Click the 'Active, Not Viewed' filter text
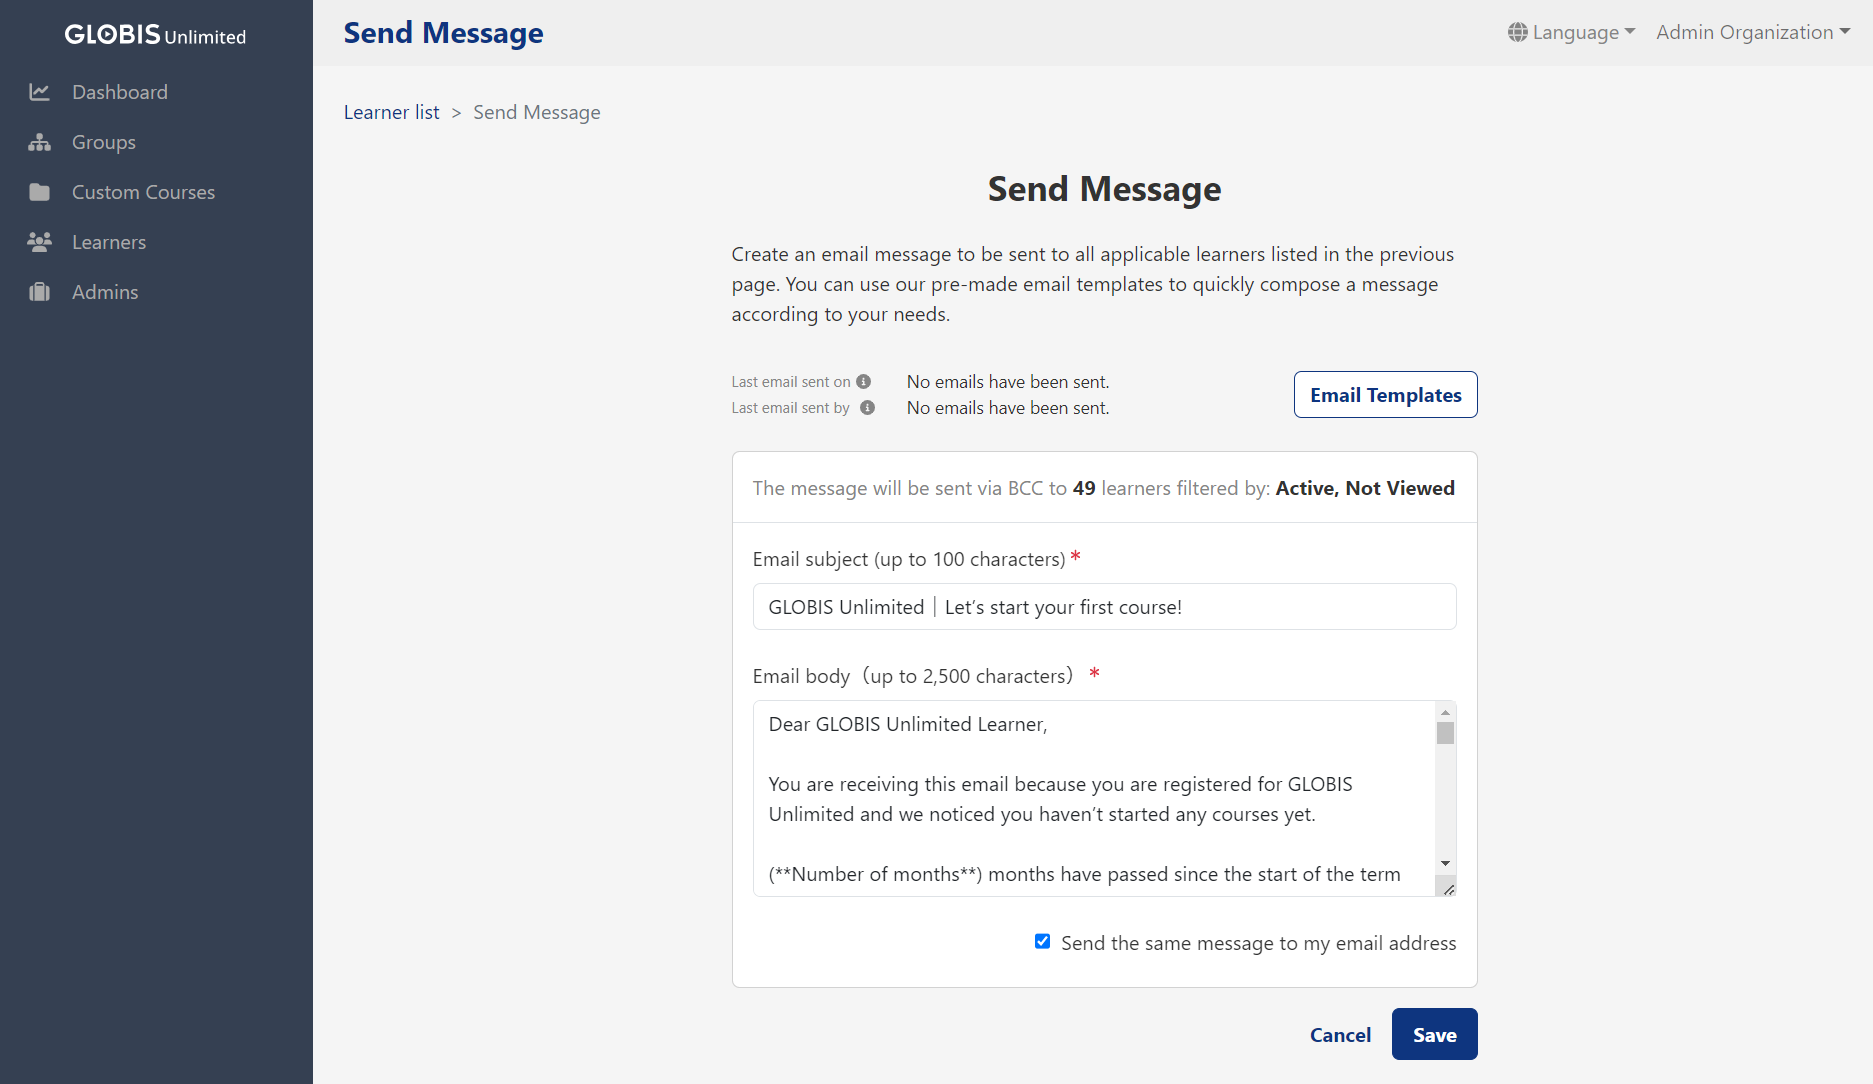1873x1084 pixels. click(x=1365, y=488)
